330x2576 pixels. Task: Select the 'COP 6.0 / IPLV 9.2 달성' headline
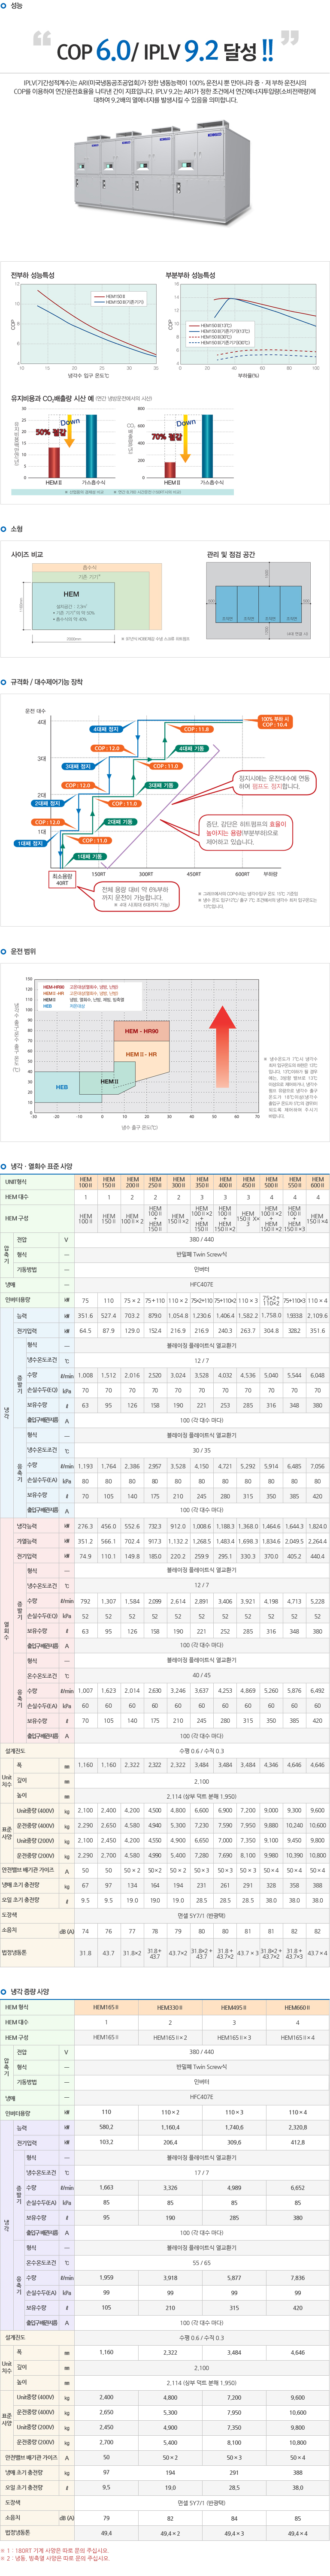(165, 50)
